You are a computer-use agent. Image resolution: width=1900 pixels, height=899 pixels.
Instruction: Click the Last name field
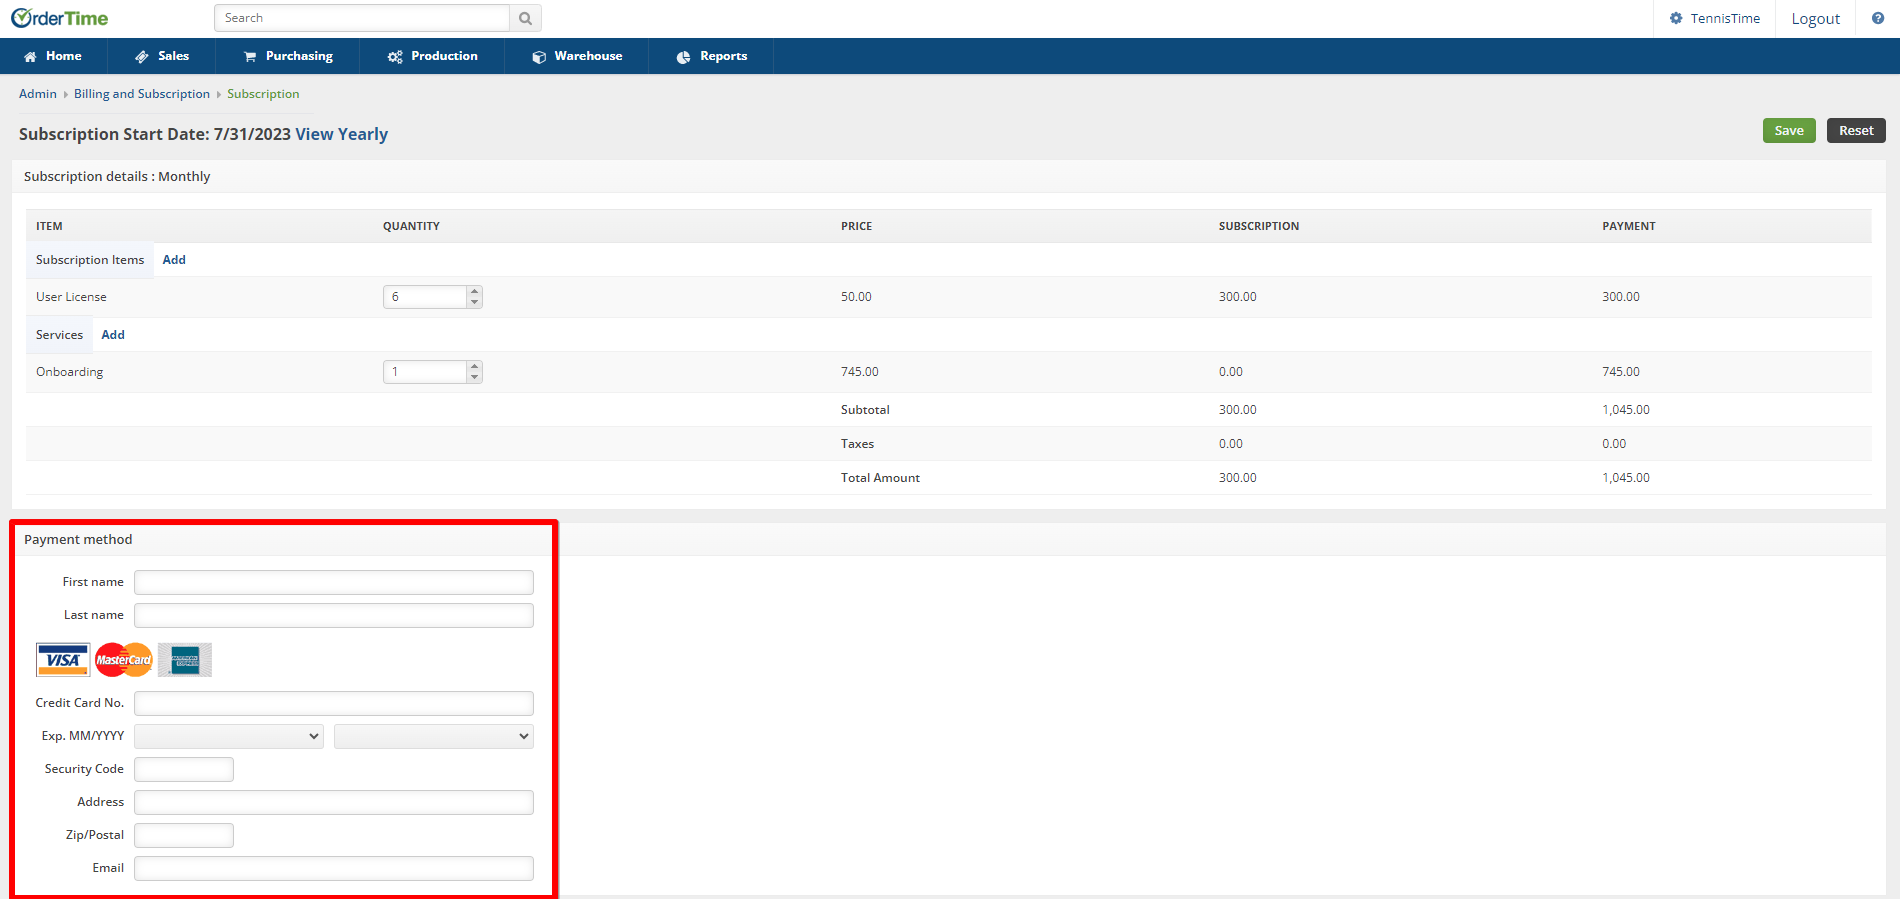[334, 615]
